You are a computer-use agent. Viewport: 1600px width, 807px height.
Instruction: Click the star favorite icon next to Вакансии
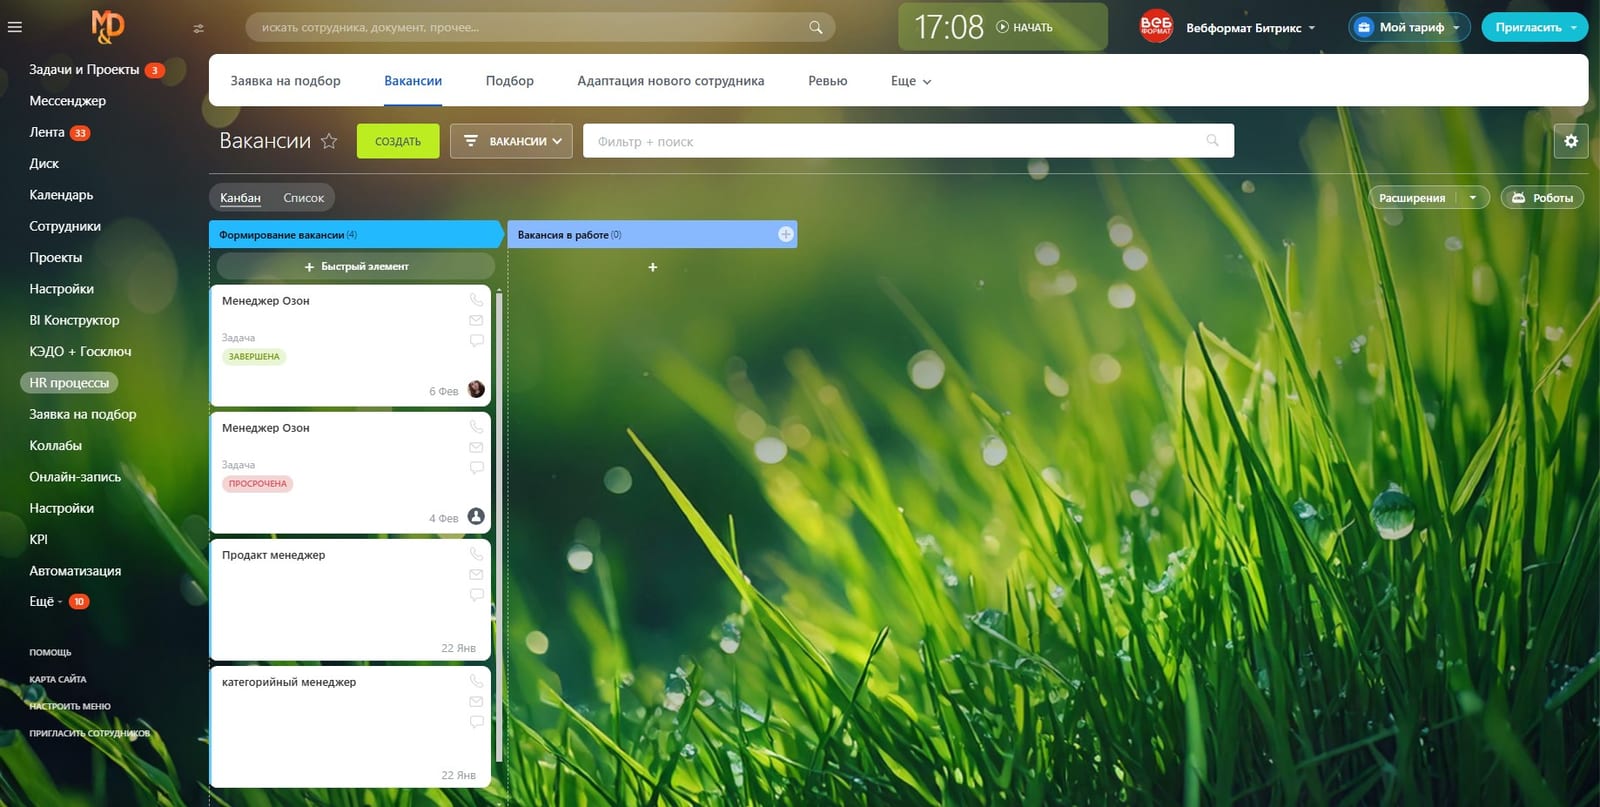click(329, 141)
